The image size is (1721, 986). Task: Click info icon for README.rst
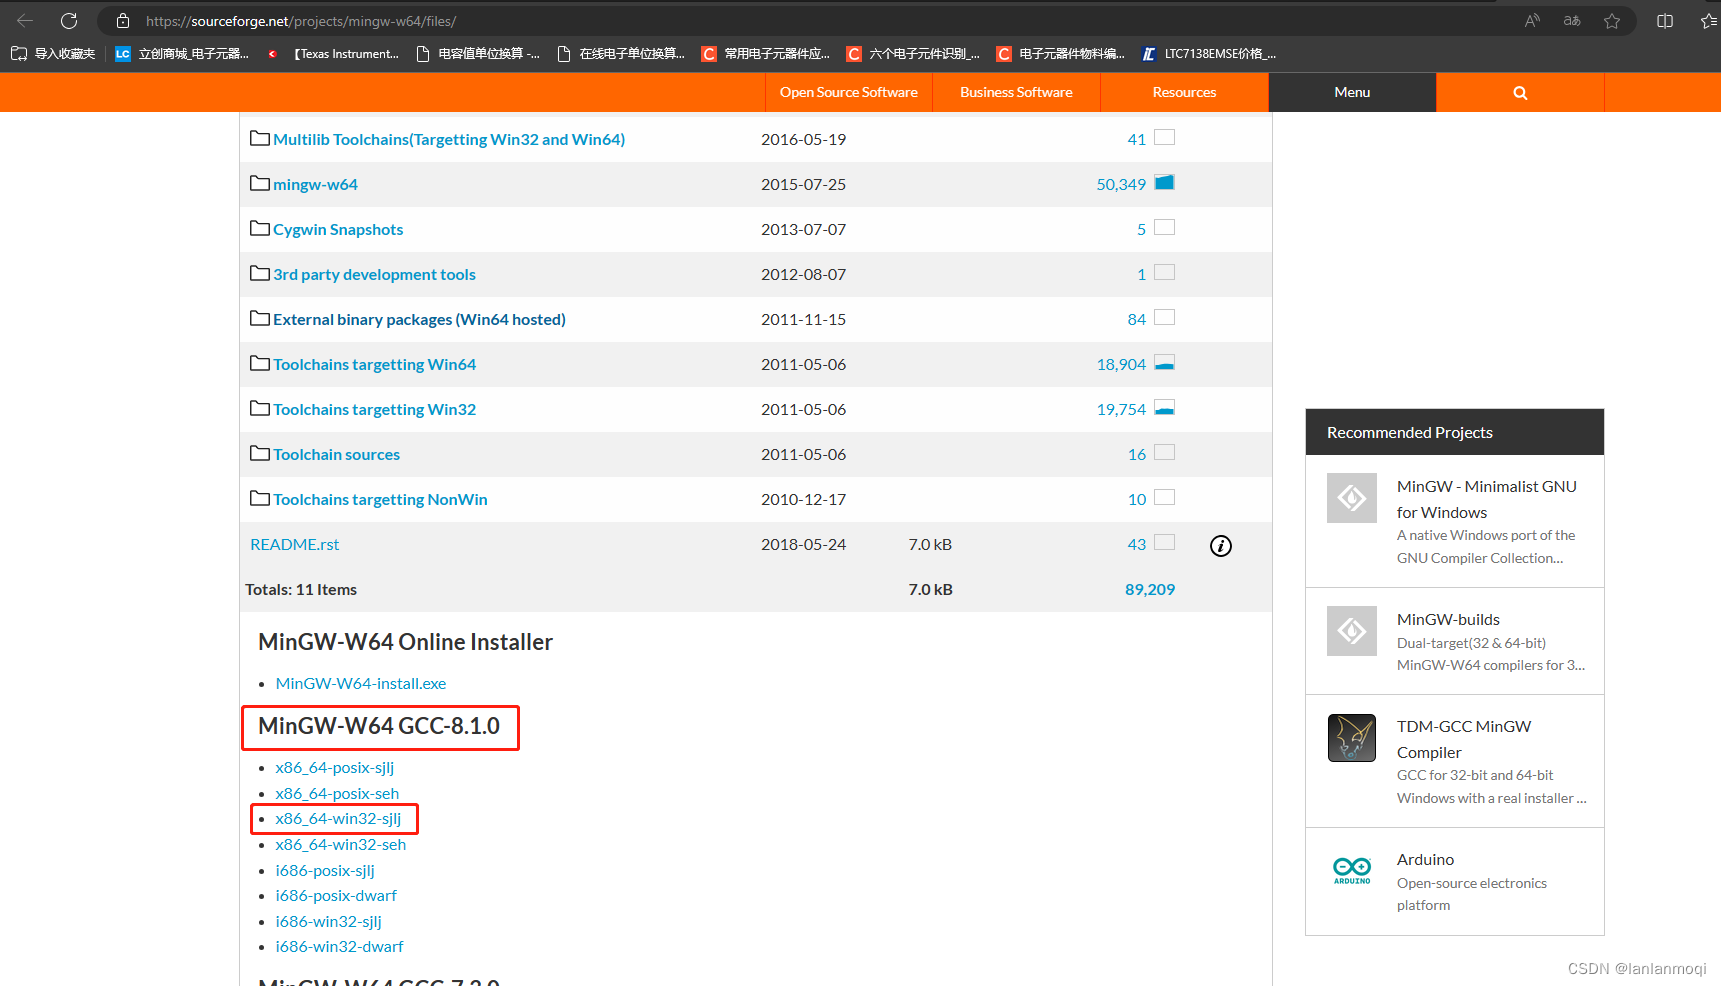tap(1221, 545)
